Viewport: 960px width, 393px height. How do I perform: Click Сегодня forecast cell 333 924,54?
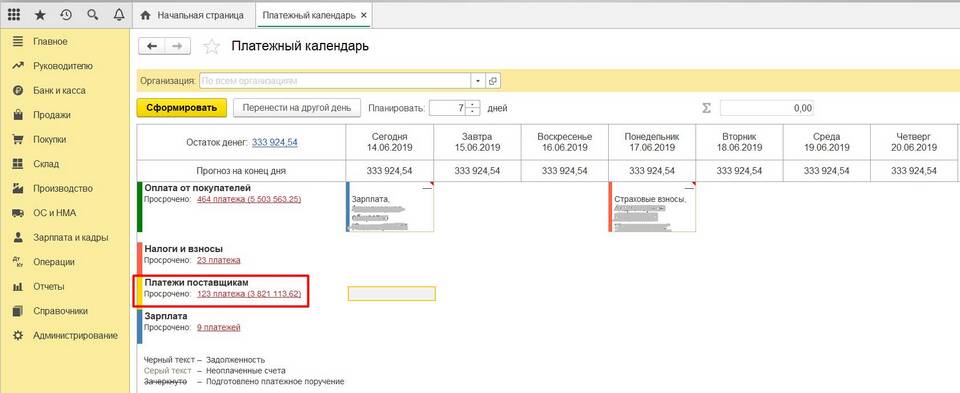tap(389, 171)
